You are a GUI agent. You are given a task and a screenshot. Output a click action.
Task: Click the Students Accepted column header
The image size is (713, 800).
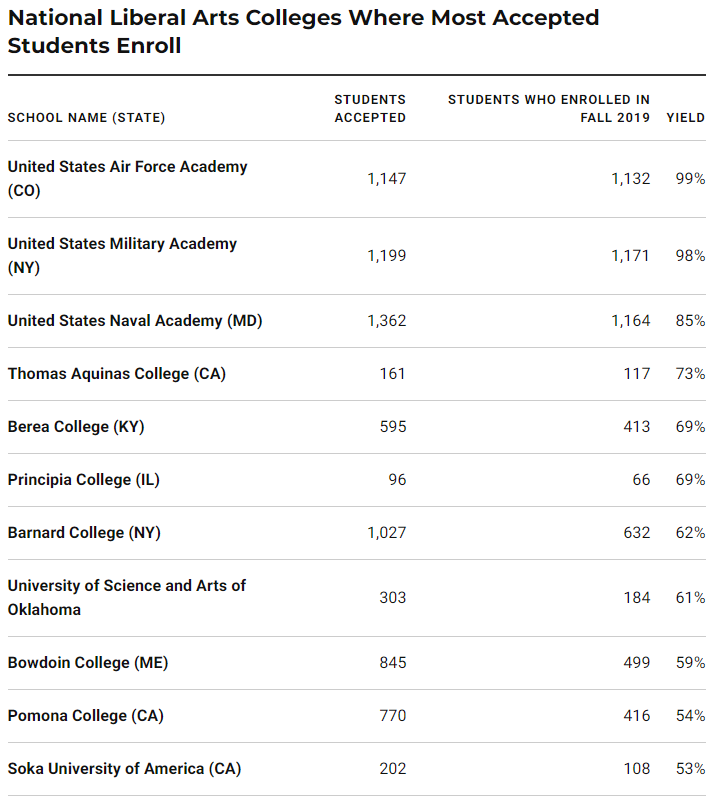370,109
